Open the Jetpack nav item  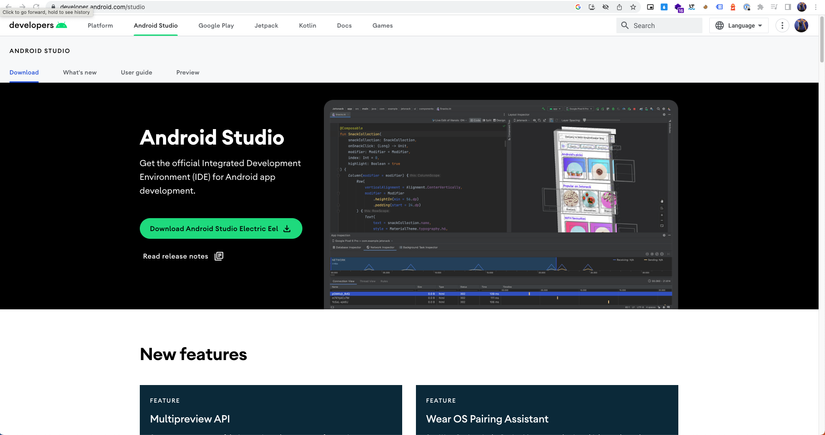coord(266,25)
